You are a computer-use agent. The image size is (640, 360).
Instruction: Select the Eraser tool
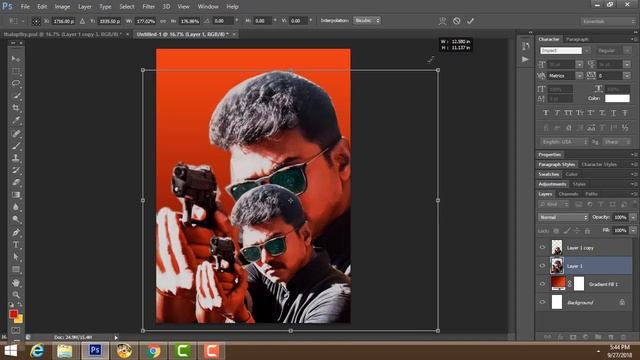click(16, 182)
